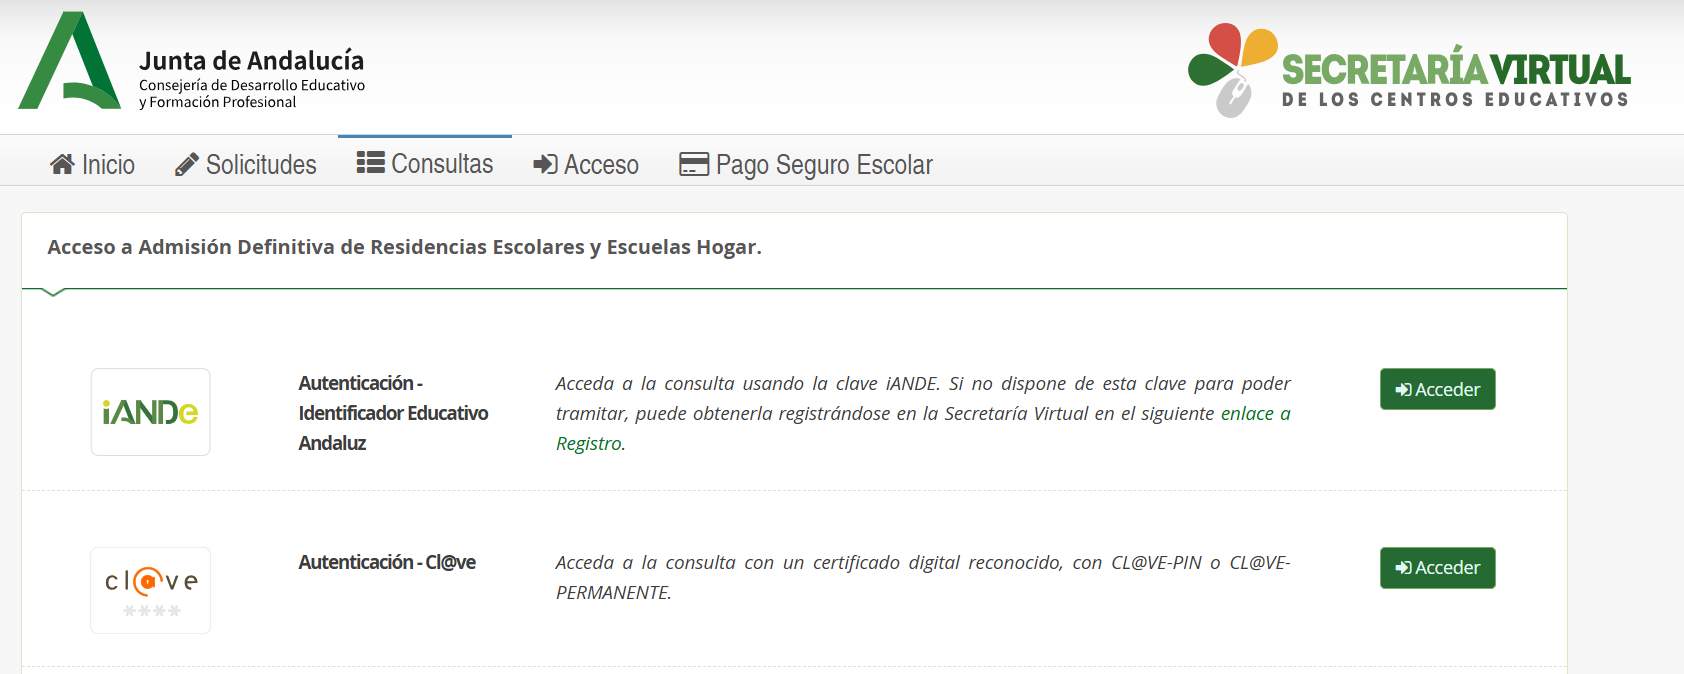Screen dimensions: 1684x674
Task: Click the sign-in arrow icon beside Acceso
Action: 545,164
